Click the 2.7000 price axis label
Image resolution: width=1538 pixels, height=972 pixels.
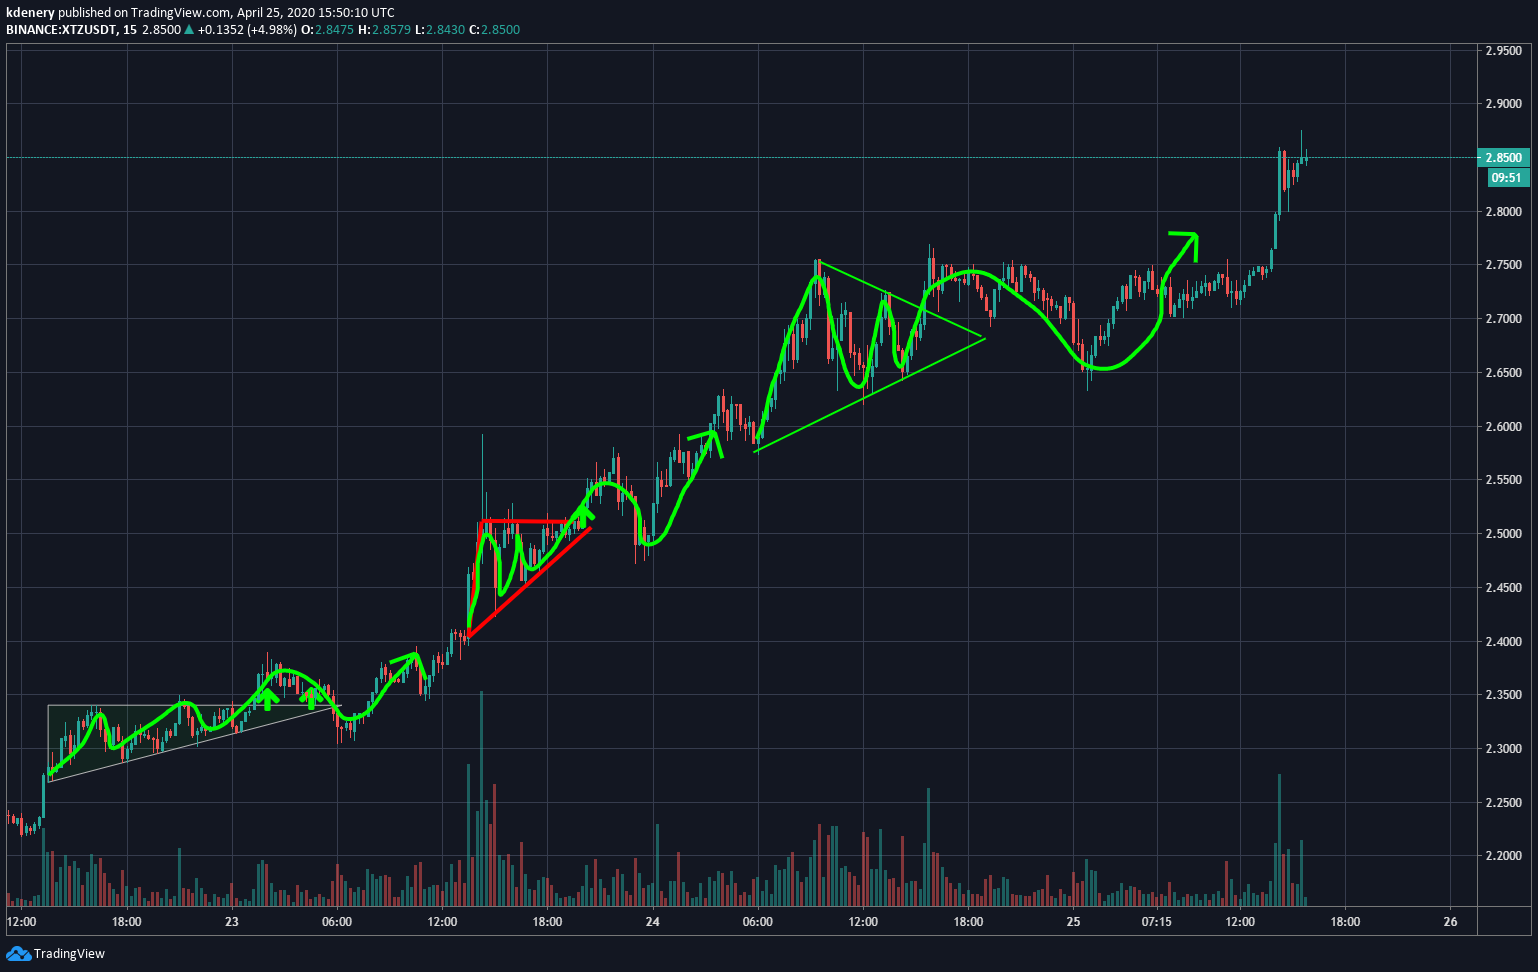pos(1503,319)
